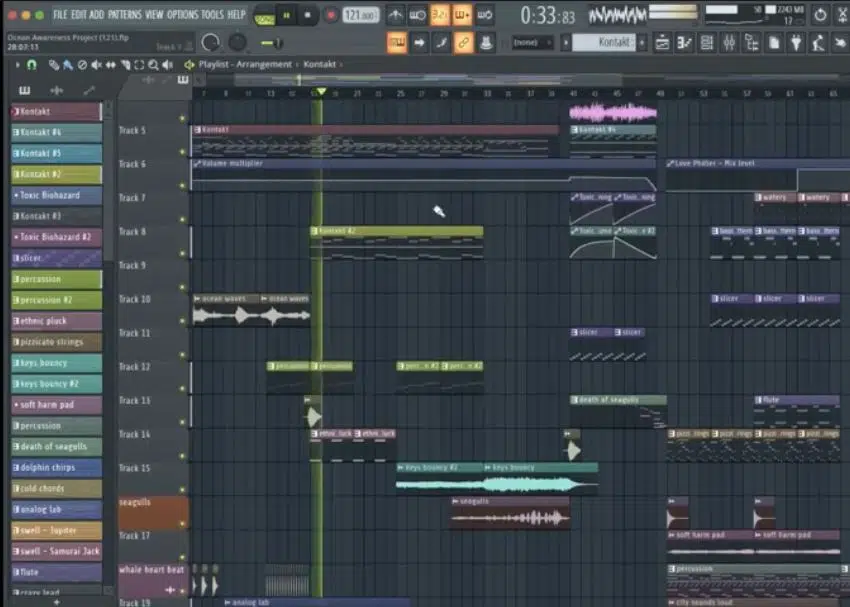Click the red record button
This screenshot has width=850, height=607.
click(330, 16)
